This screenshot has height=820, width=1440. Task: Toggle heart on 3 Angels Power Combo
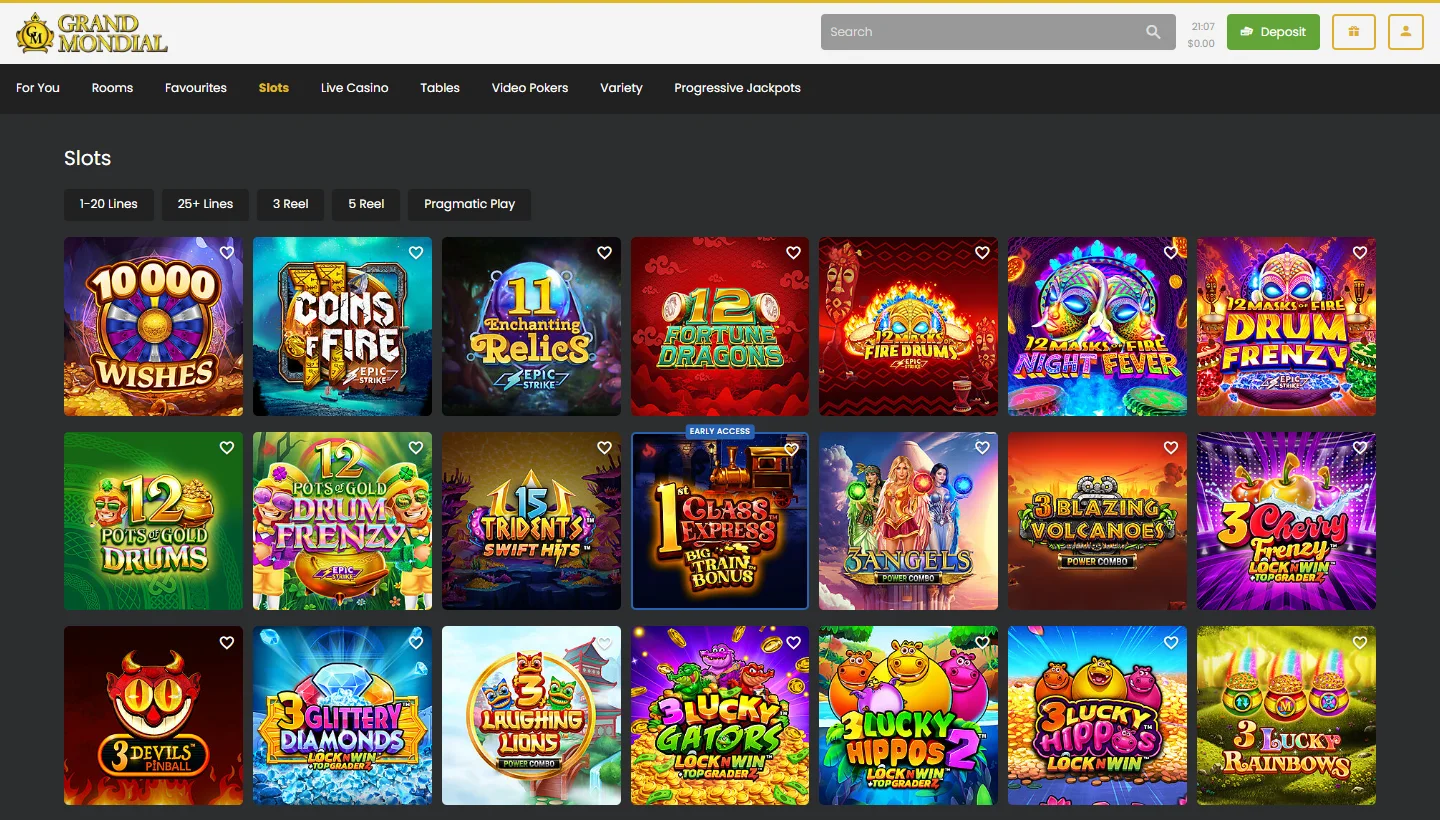(x=982, y=448)
